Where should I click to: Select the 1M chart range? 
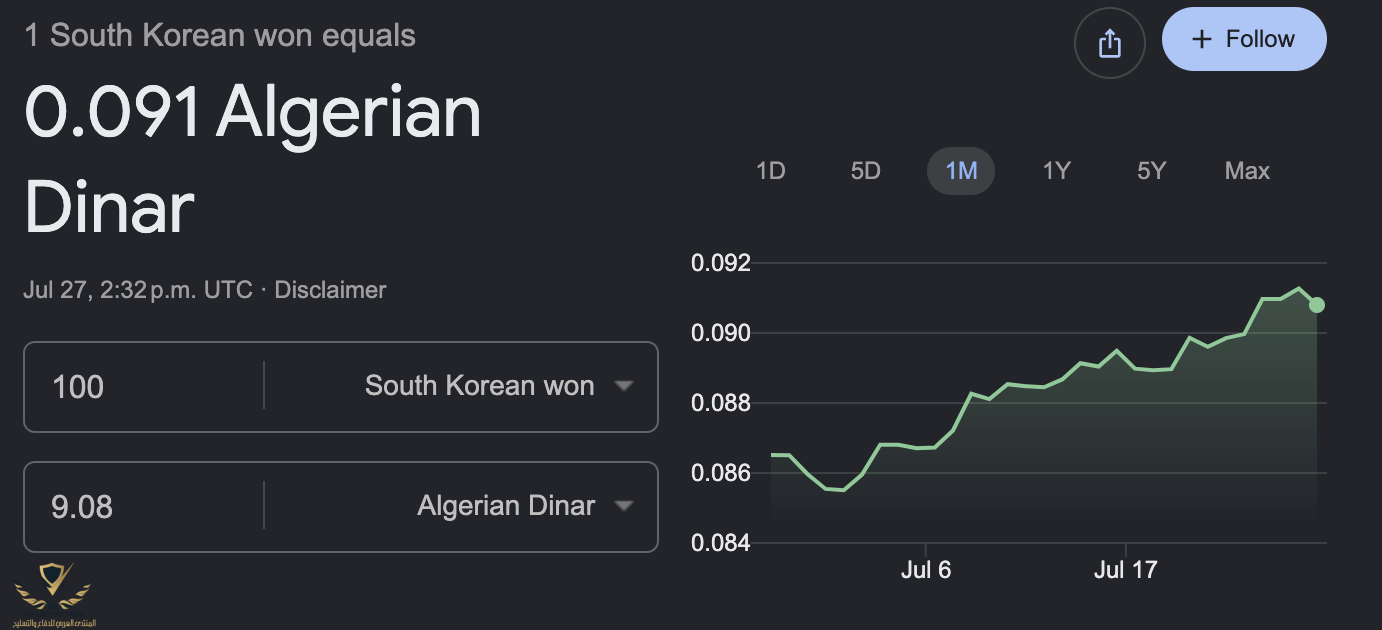point(961,171)
